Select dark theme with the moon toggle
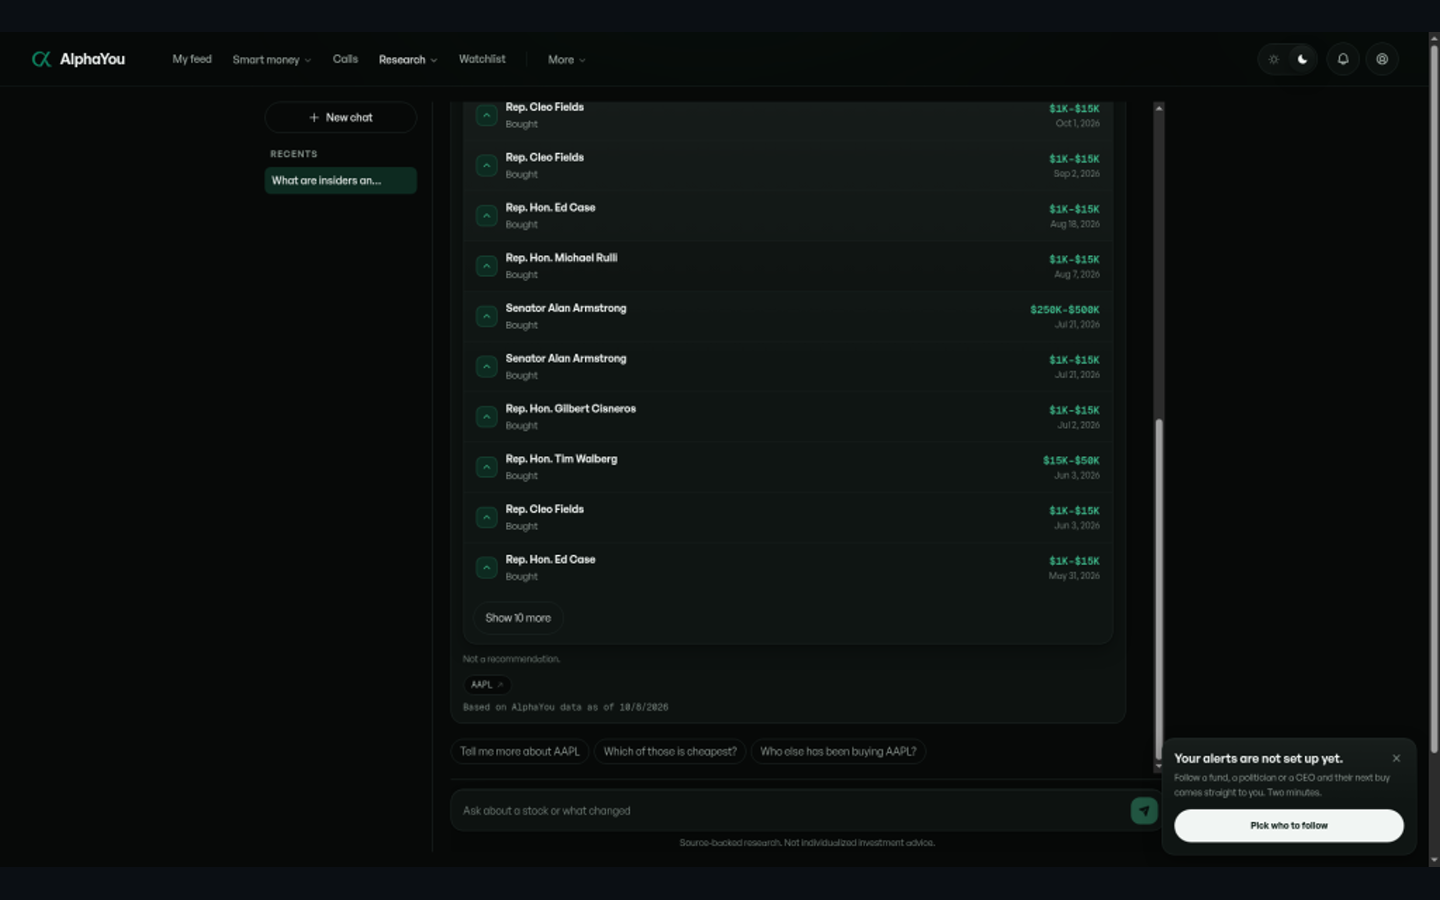 pos(1302,59)
